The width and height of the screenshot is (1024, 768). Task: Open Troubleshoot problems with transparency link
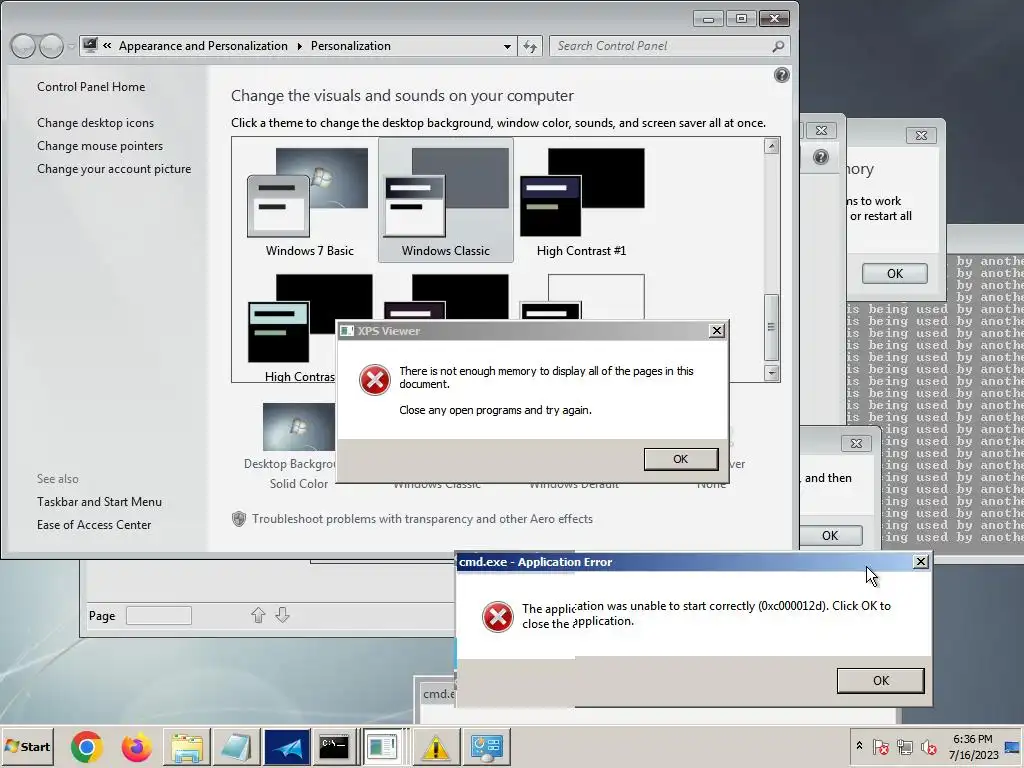pos(423,519)
